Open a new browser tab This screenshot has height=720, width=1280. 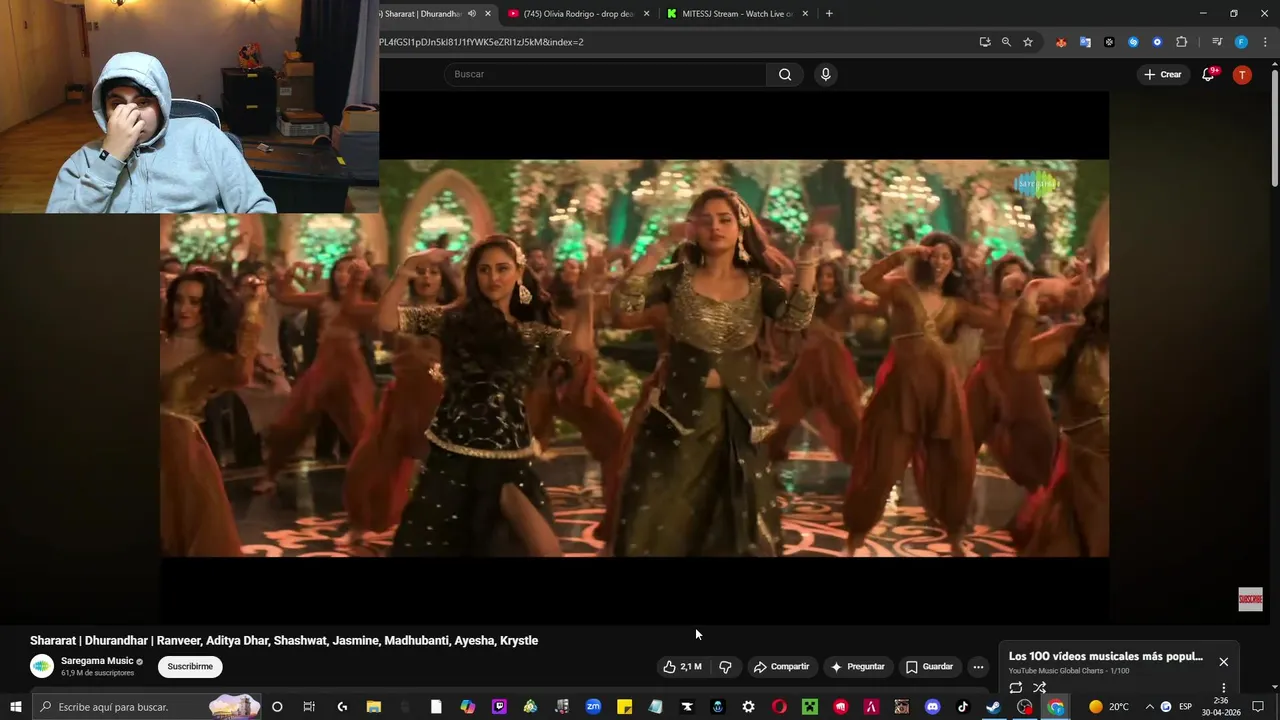pos(829,14)
